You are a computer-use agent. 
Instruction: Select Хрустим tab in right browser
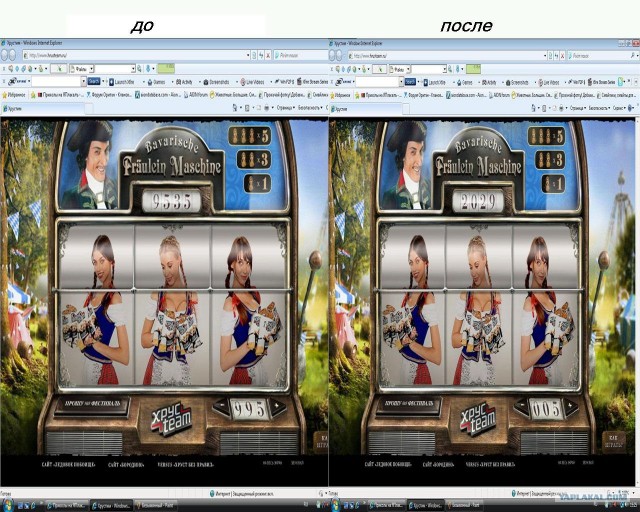point(365,109)
